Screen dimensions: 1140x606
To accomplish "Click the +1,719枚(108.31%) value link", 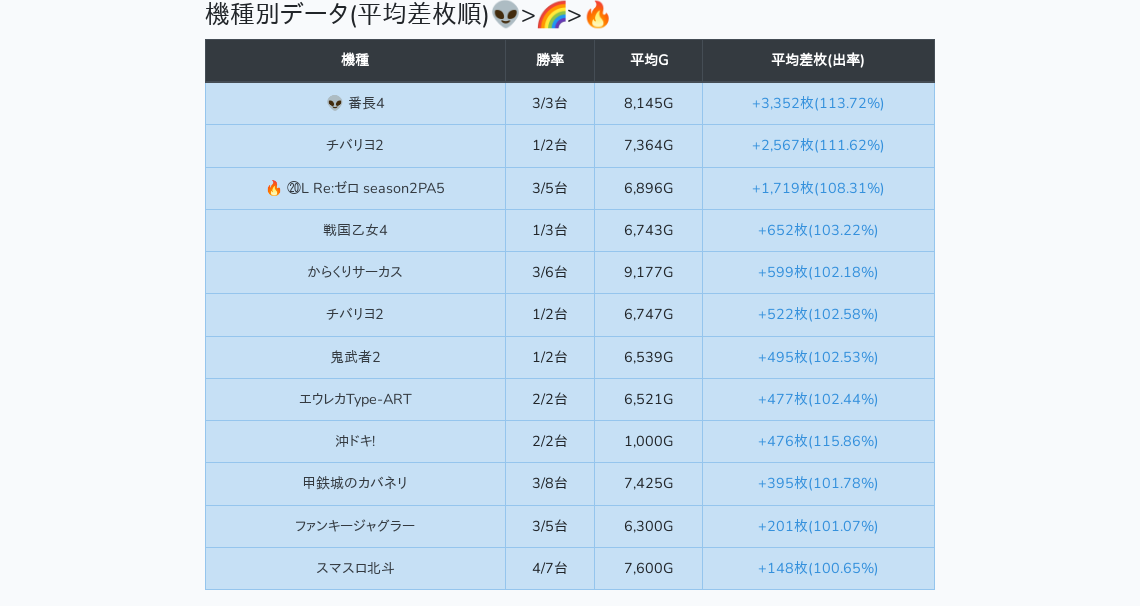I will (817, 188).
